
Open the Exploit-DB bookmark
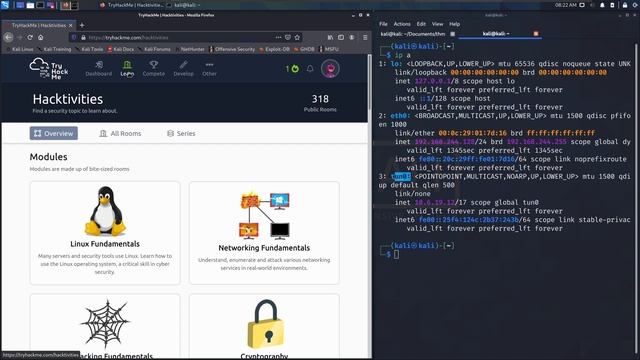click(x=275, y=49)
